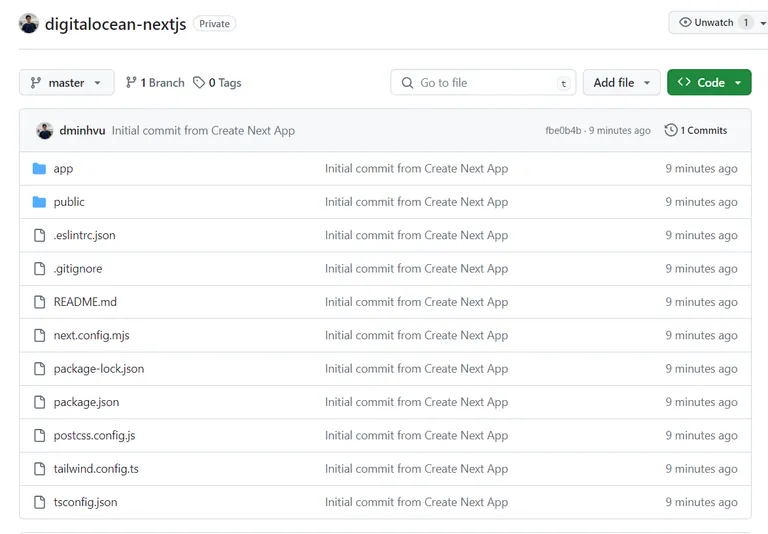The width and height of the screenshot is (768, 534).
Task: Click the file icon beside tsconfig.json
Action: (39, 502)
